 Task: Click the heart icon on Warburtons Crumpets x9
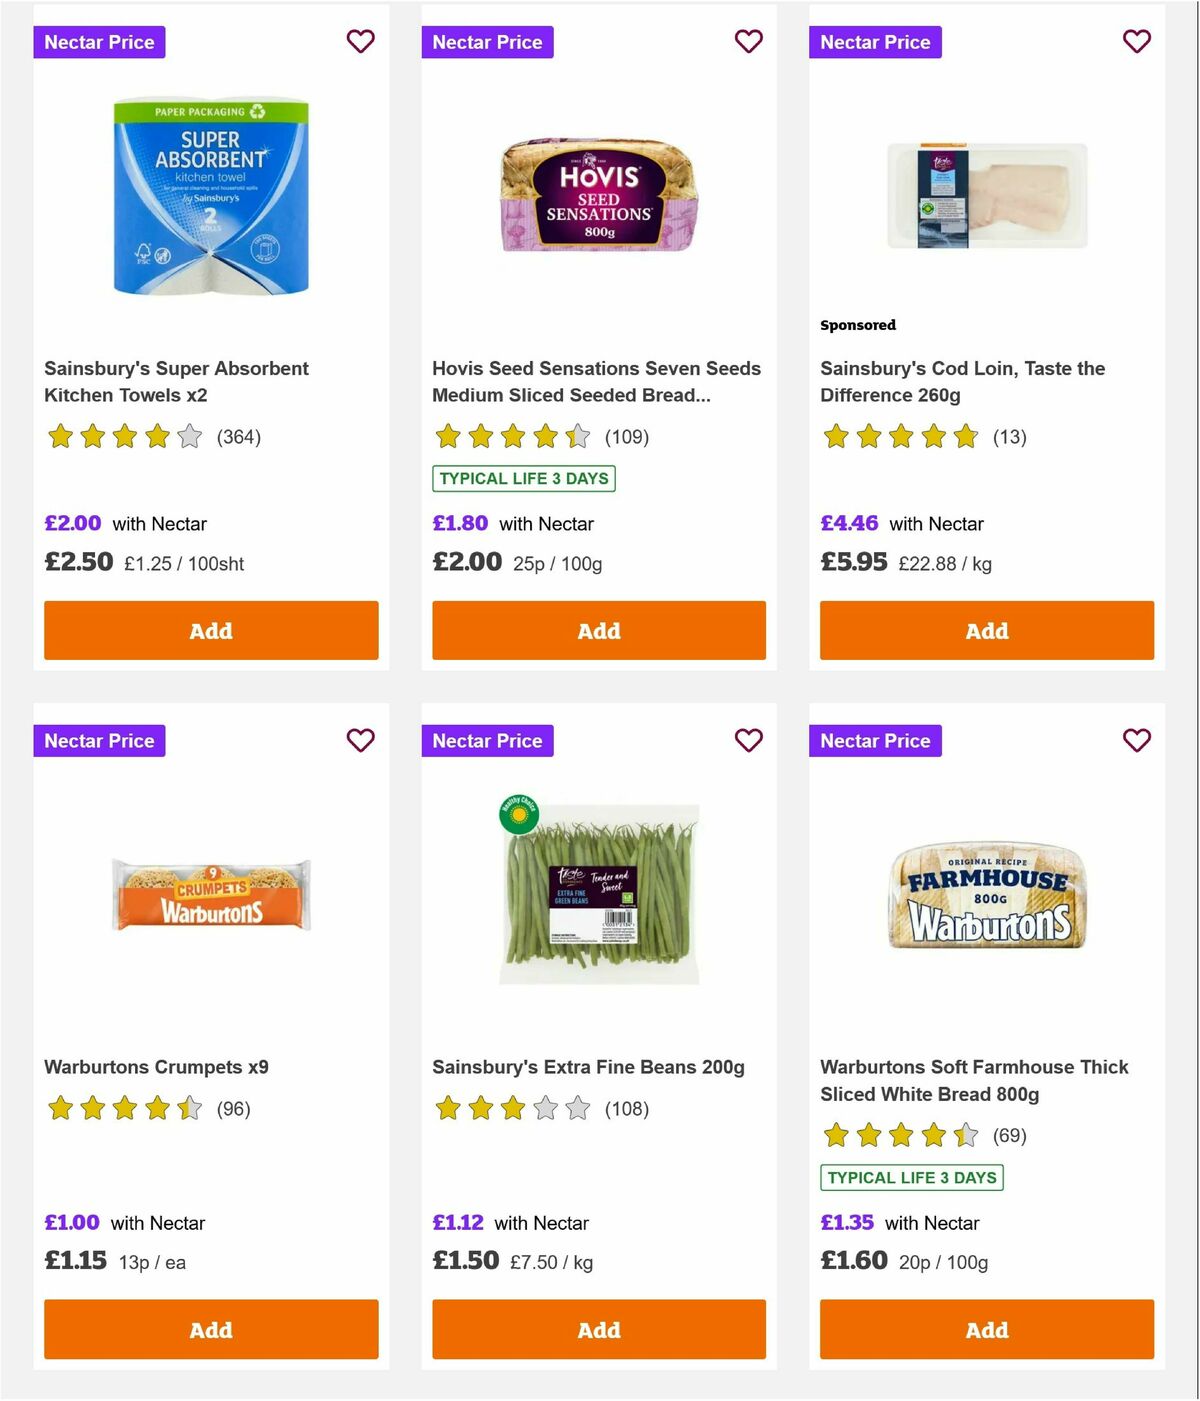(360, 740)
